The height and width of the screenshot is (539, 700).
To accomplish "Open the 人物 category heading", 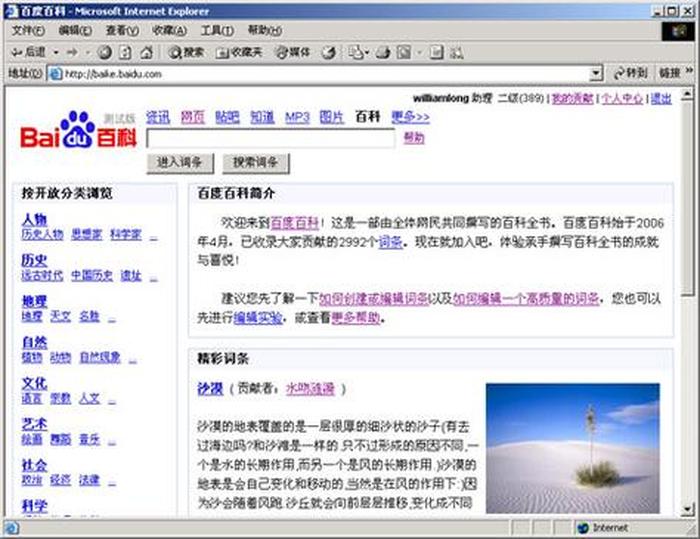I will click(x=34, y=219).
